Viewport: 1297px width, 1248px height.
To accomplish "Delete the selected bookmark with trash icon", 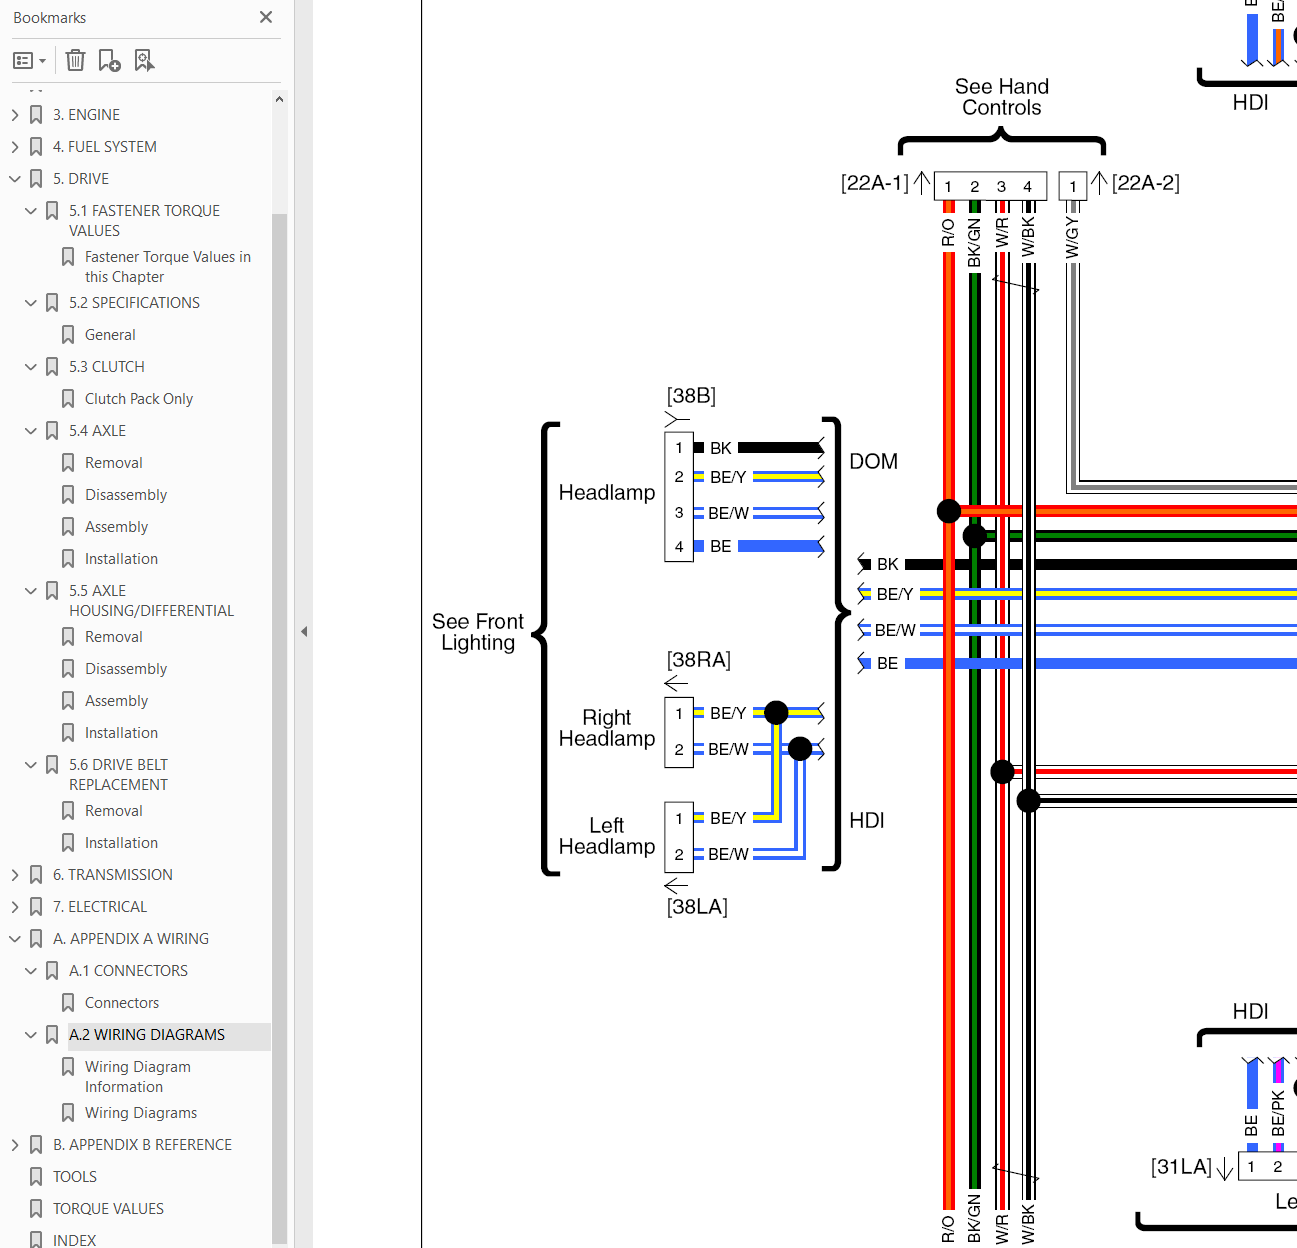I will pyautogui.click(x=75, y=61).
